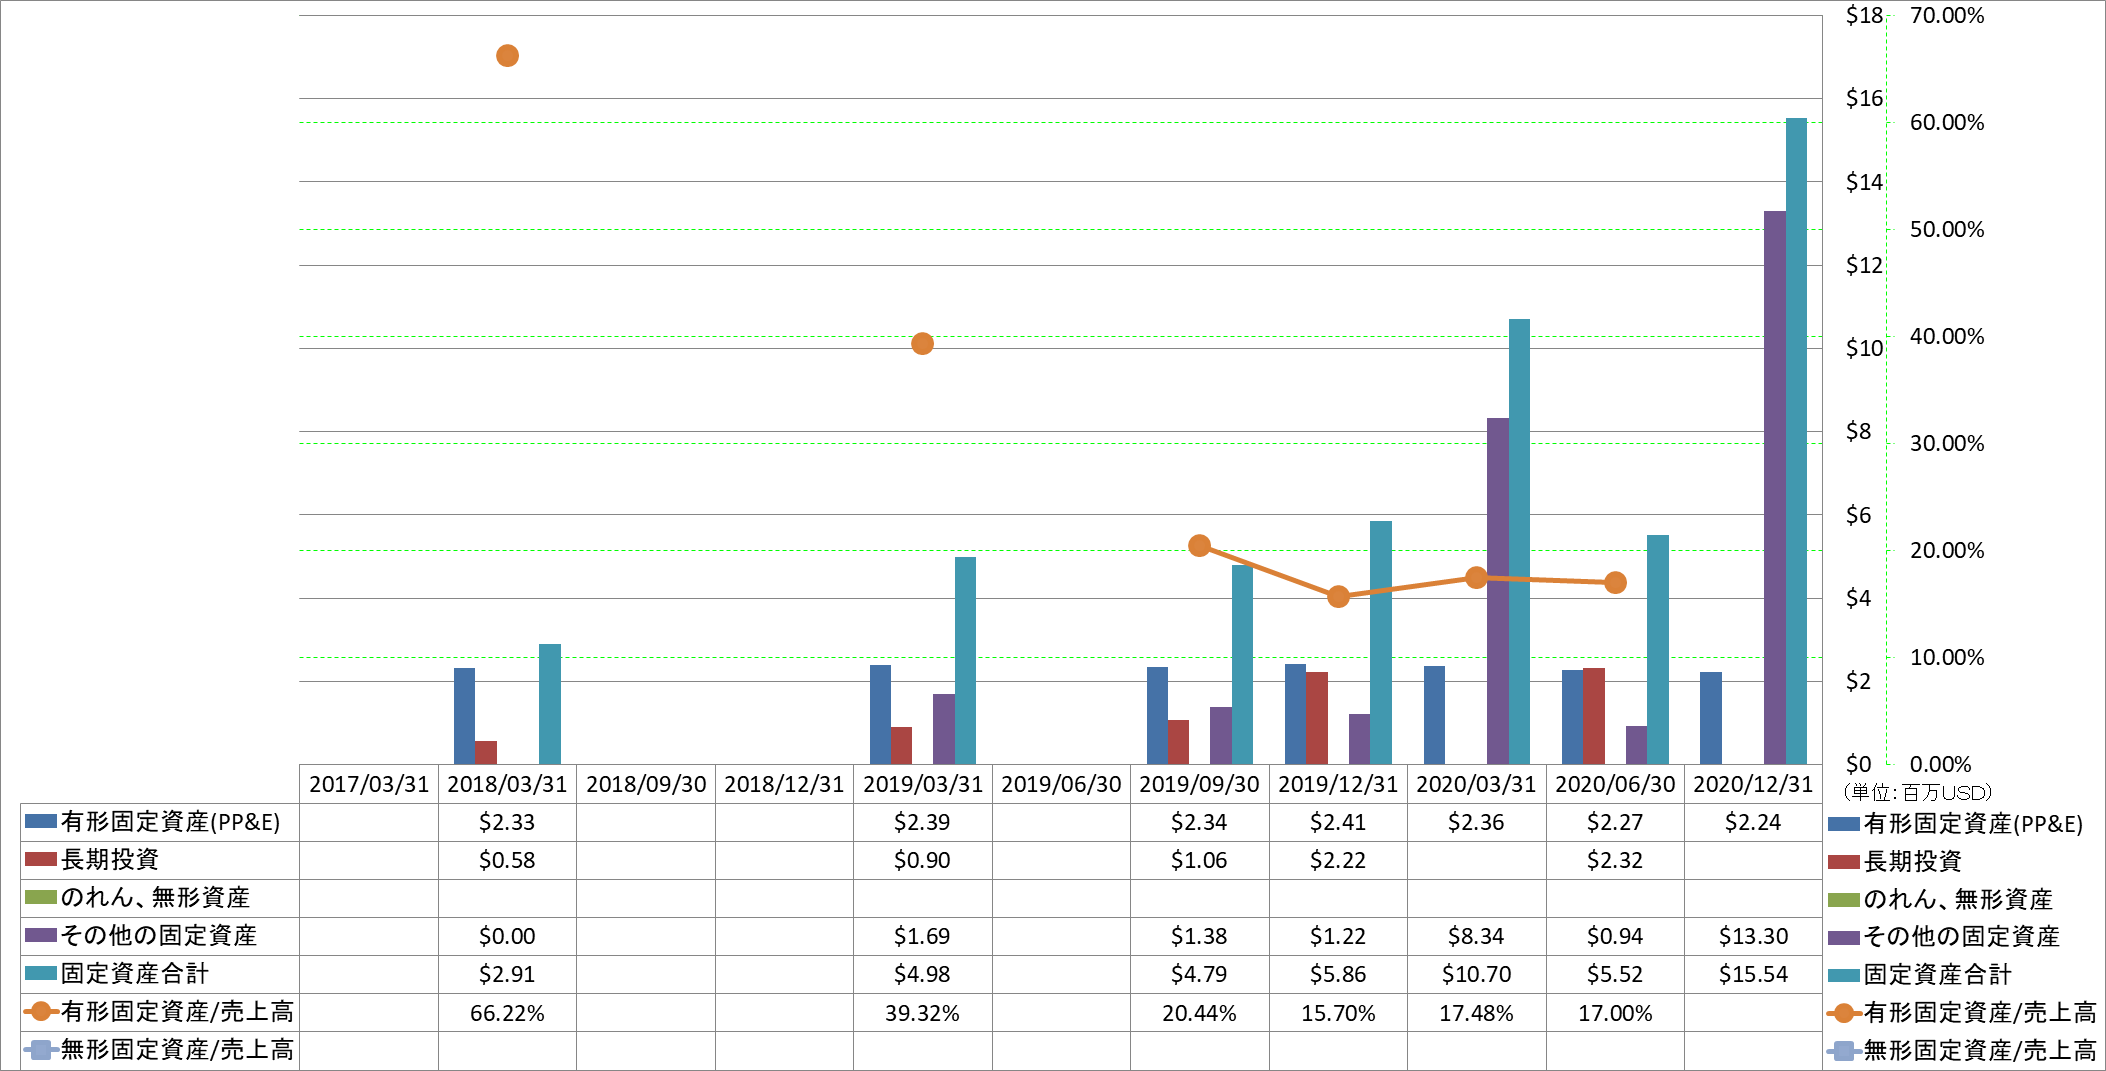Click the 2020/12/31 date column header
Screen dimensions: 2106x1071
pos(1753,784)
